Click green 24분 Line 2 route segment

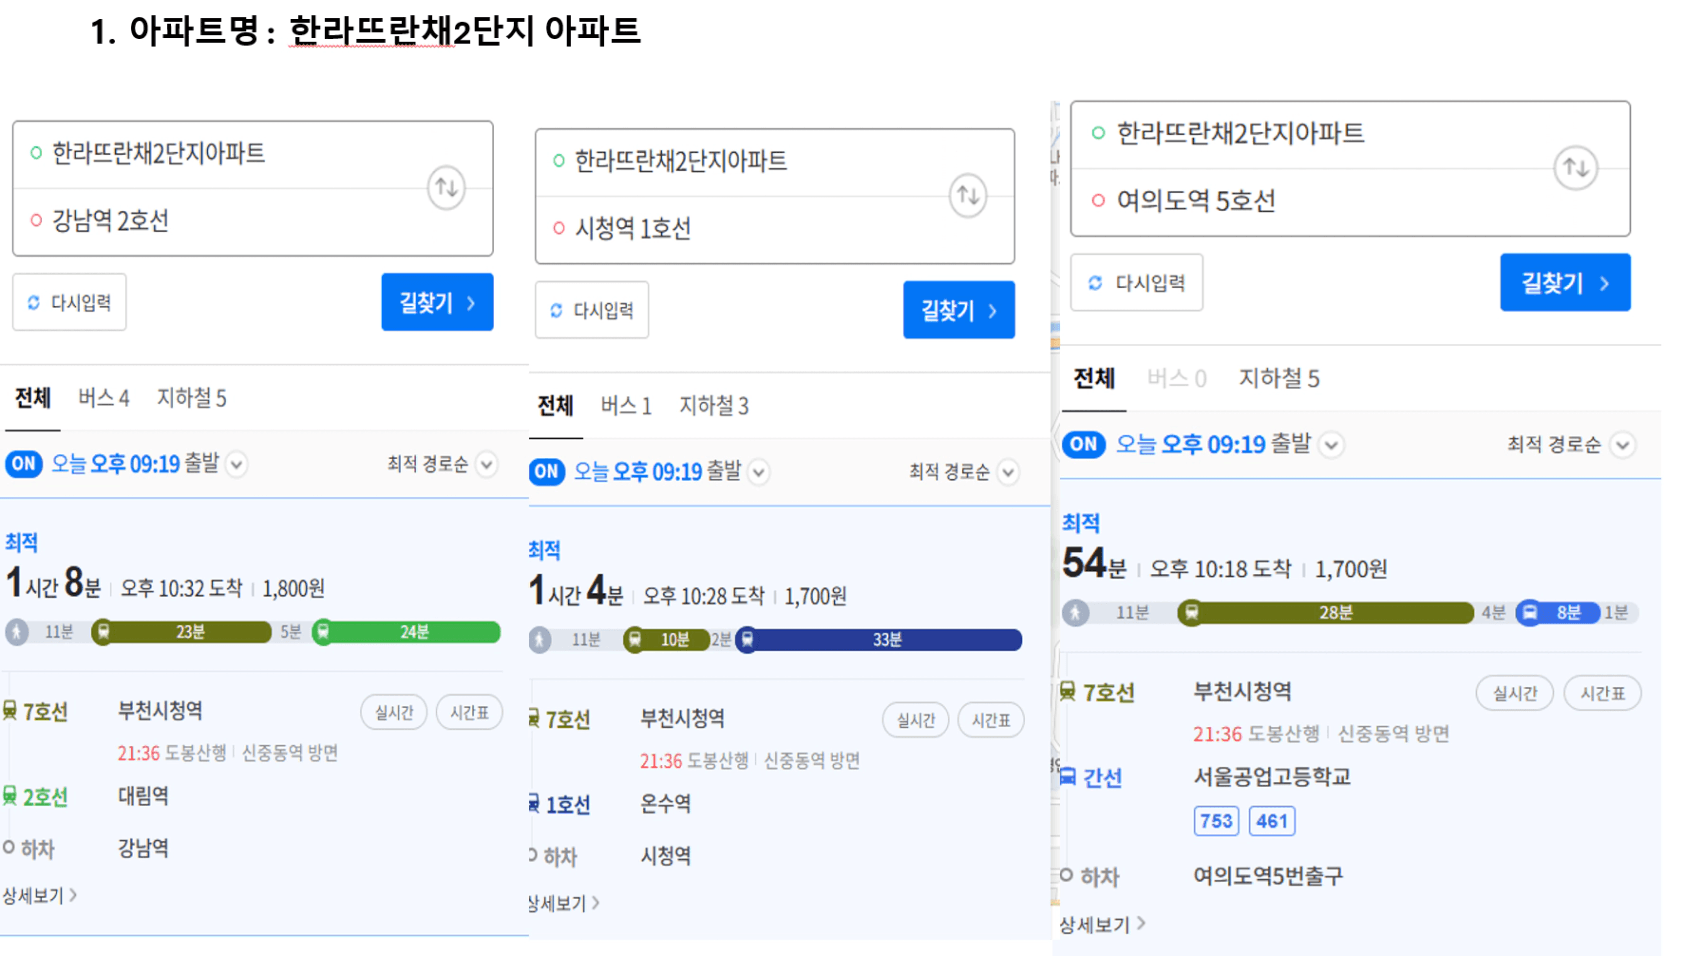pyautogui.click(x=406, y=632)
